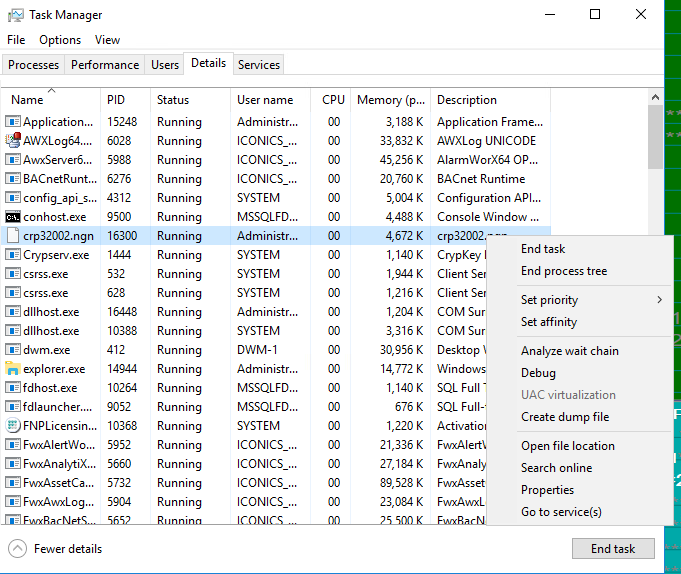681x574 pixels.
Task: Sort by the Name column header
Action: coord(51,100)
